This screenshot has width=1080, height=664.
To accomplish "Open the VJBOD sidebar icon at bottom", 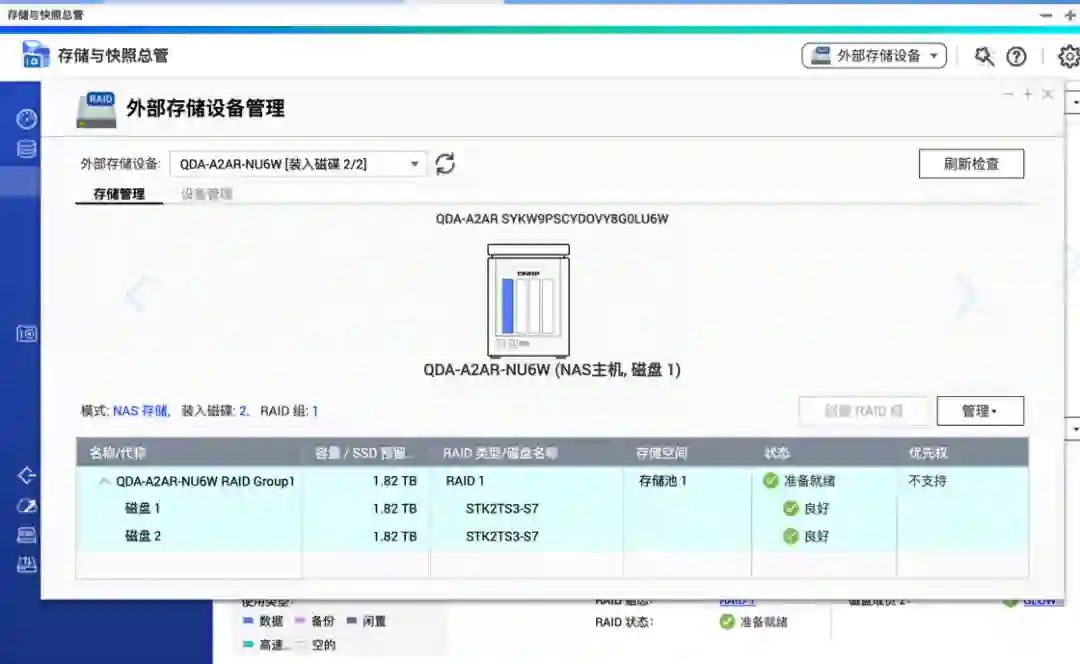I will tap(26, 565).
